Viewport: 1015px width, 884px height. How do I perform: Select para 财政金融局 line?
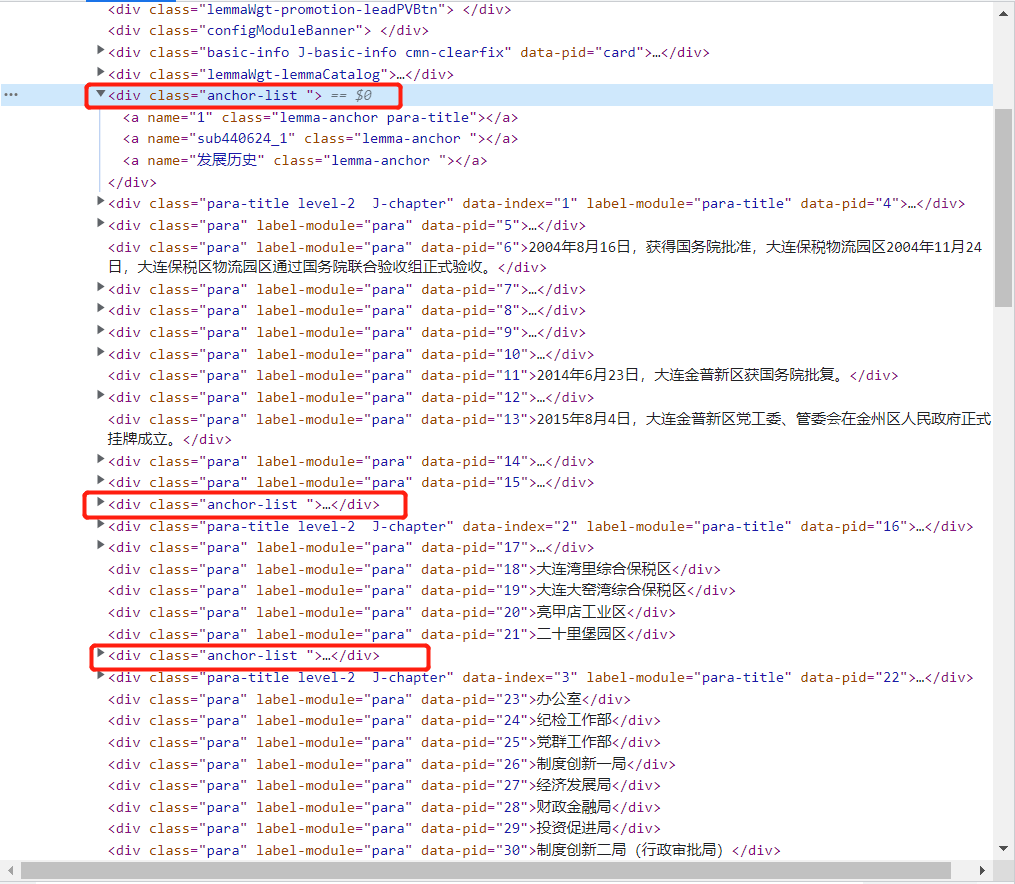pyautogui.click(x=385, y=807)
